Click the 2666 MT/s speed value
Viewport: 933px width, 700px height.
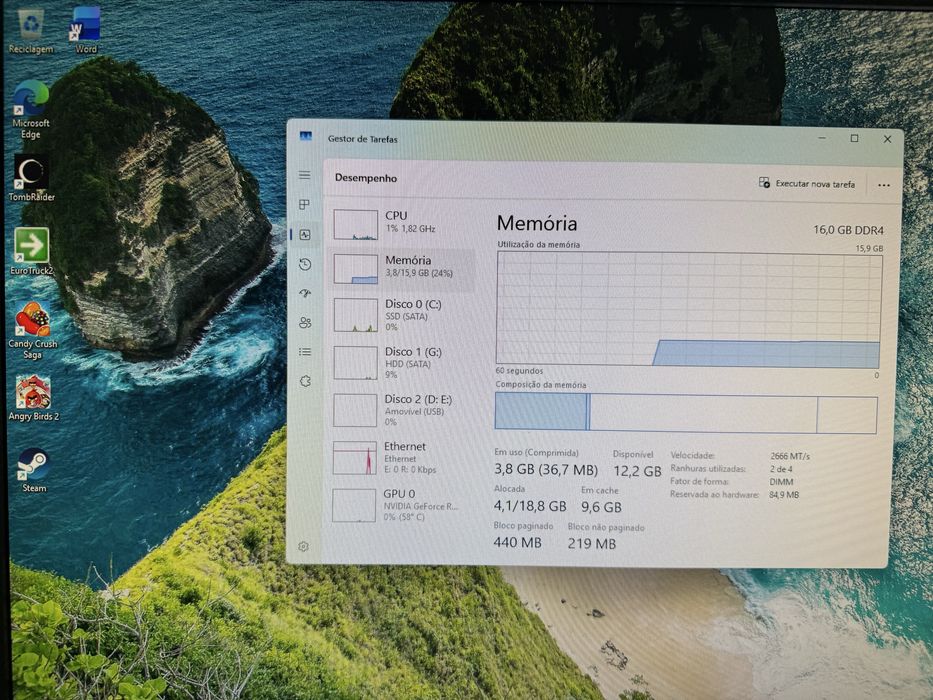coord(790,456)
